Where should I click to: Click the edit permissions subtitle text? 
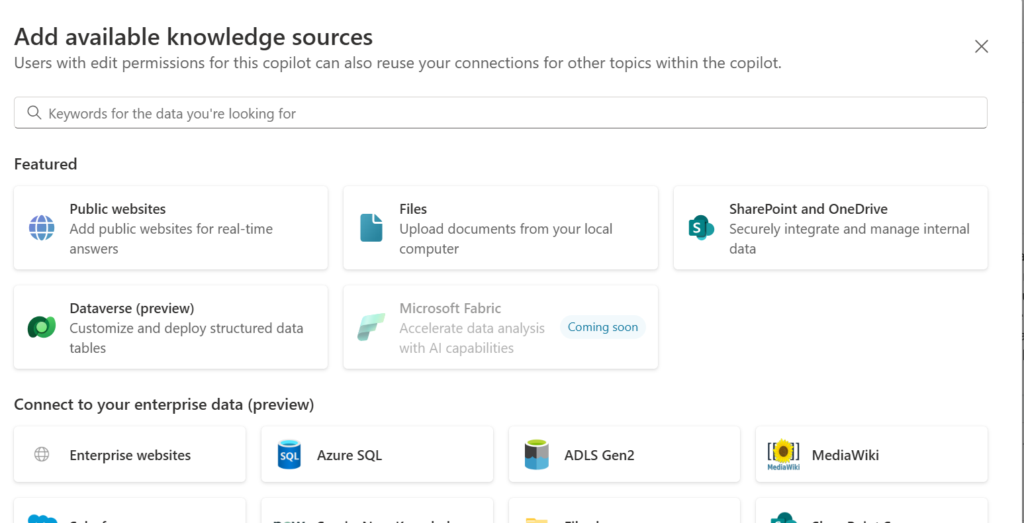(398, 64)
